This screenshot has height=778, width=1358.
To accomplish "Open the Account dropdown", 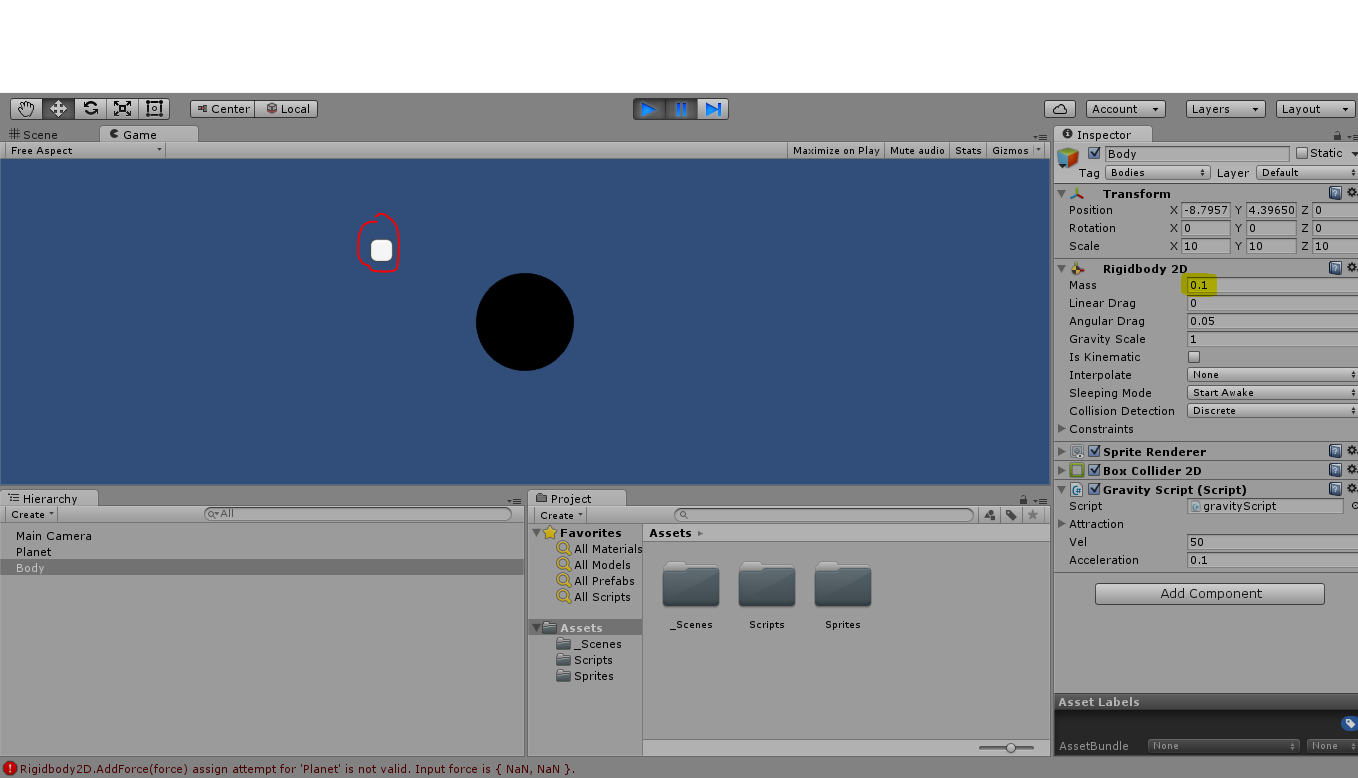I will point(1125,109).
